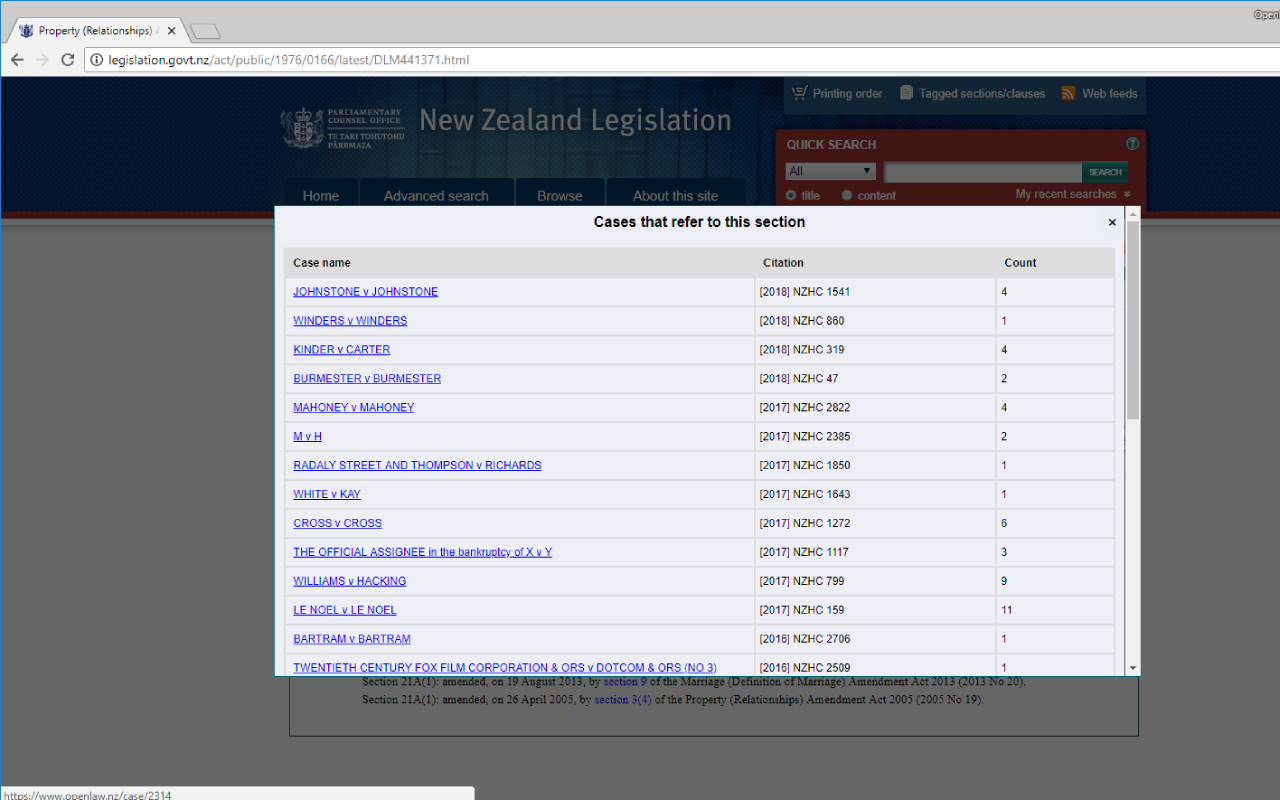Viewport: 1280px width, 800px height.
Task: Open THE OFFICIAL ASSIGNEE bankruptcy case link
Action: point(422,553)
